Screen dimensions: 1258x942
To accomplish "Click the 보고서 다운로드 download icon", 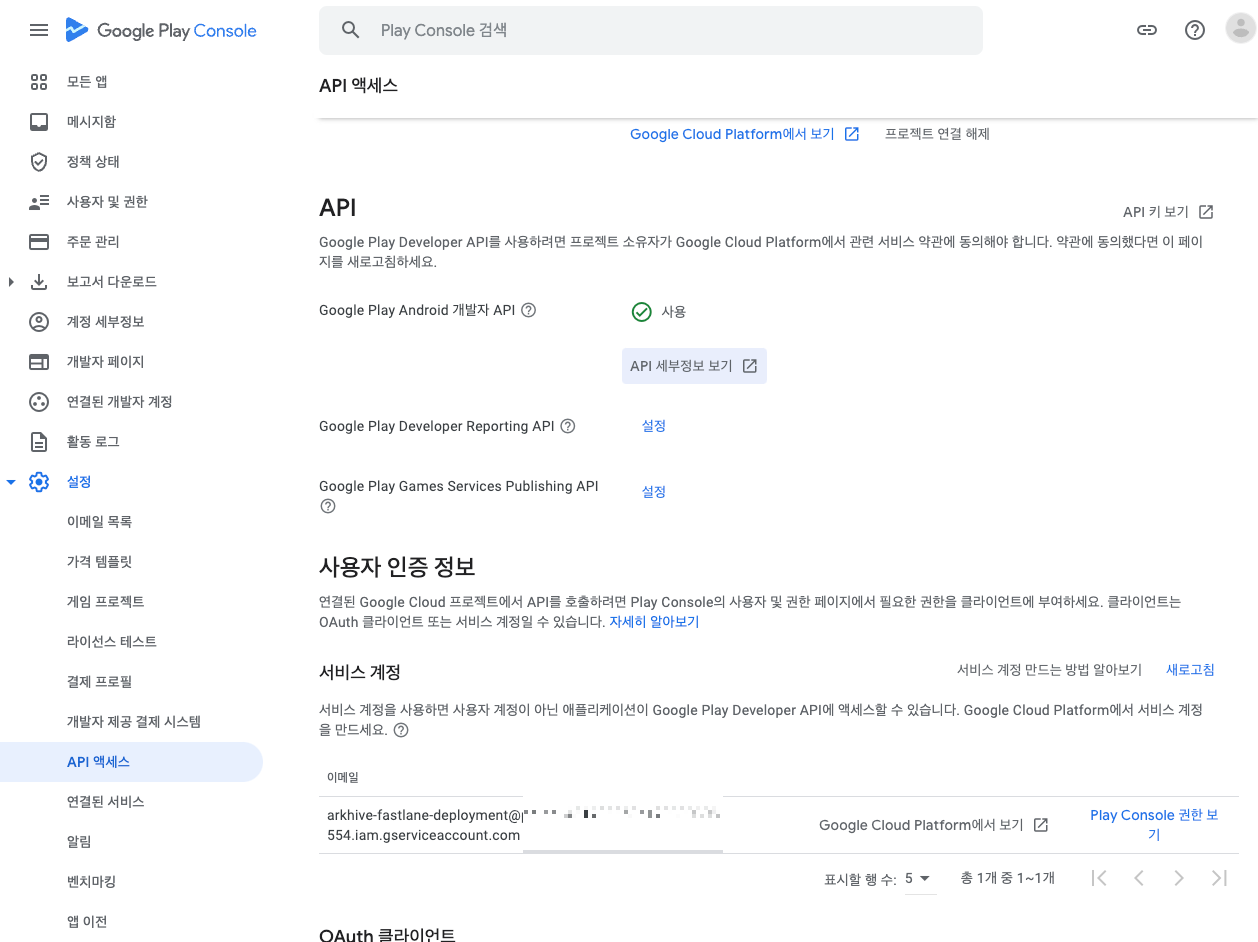I will 39,282.
